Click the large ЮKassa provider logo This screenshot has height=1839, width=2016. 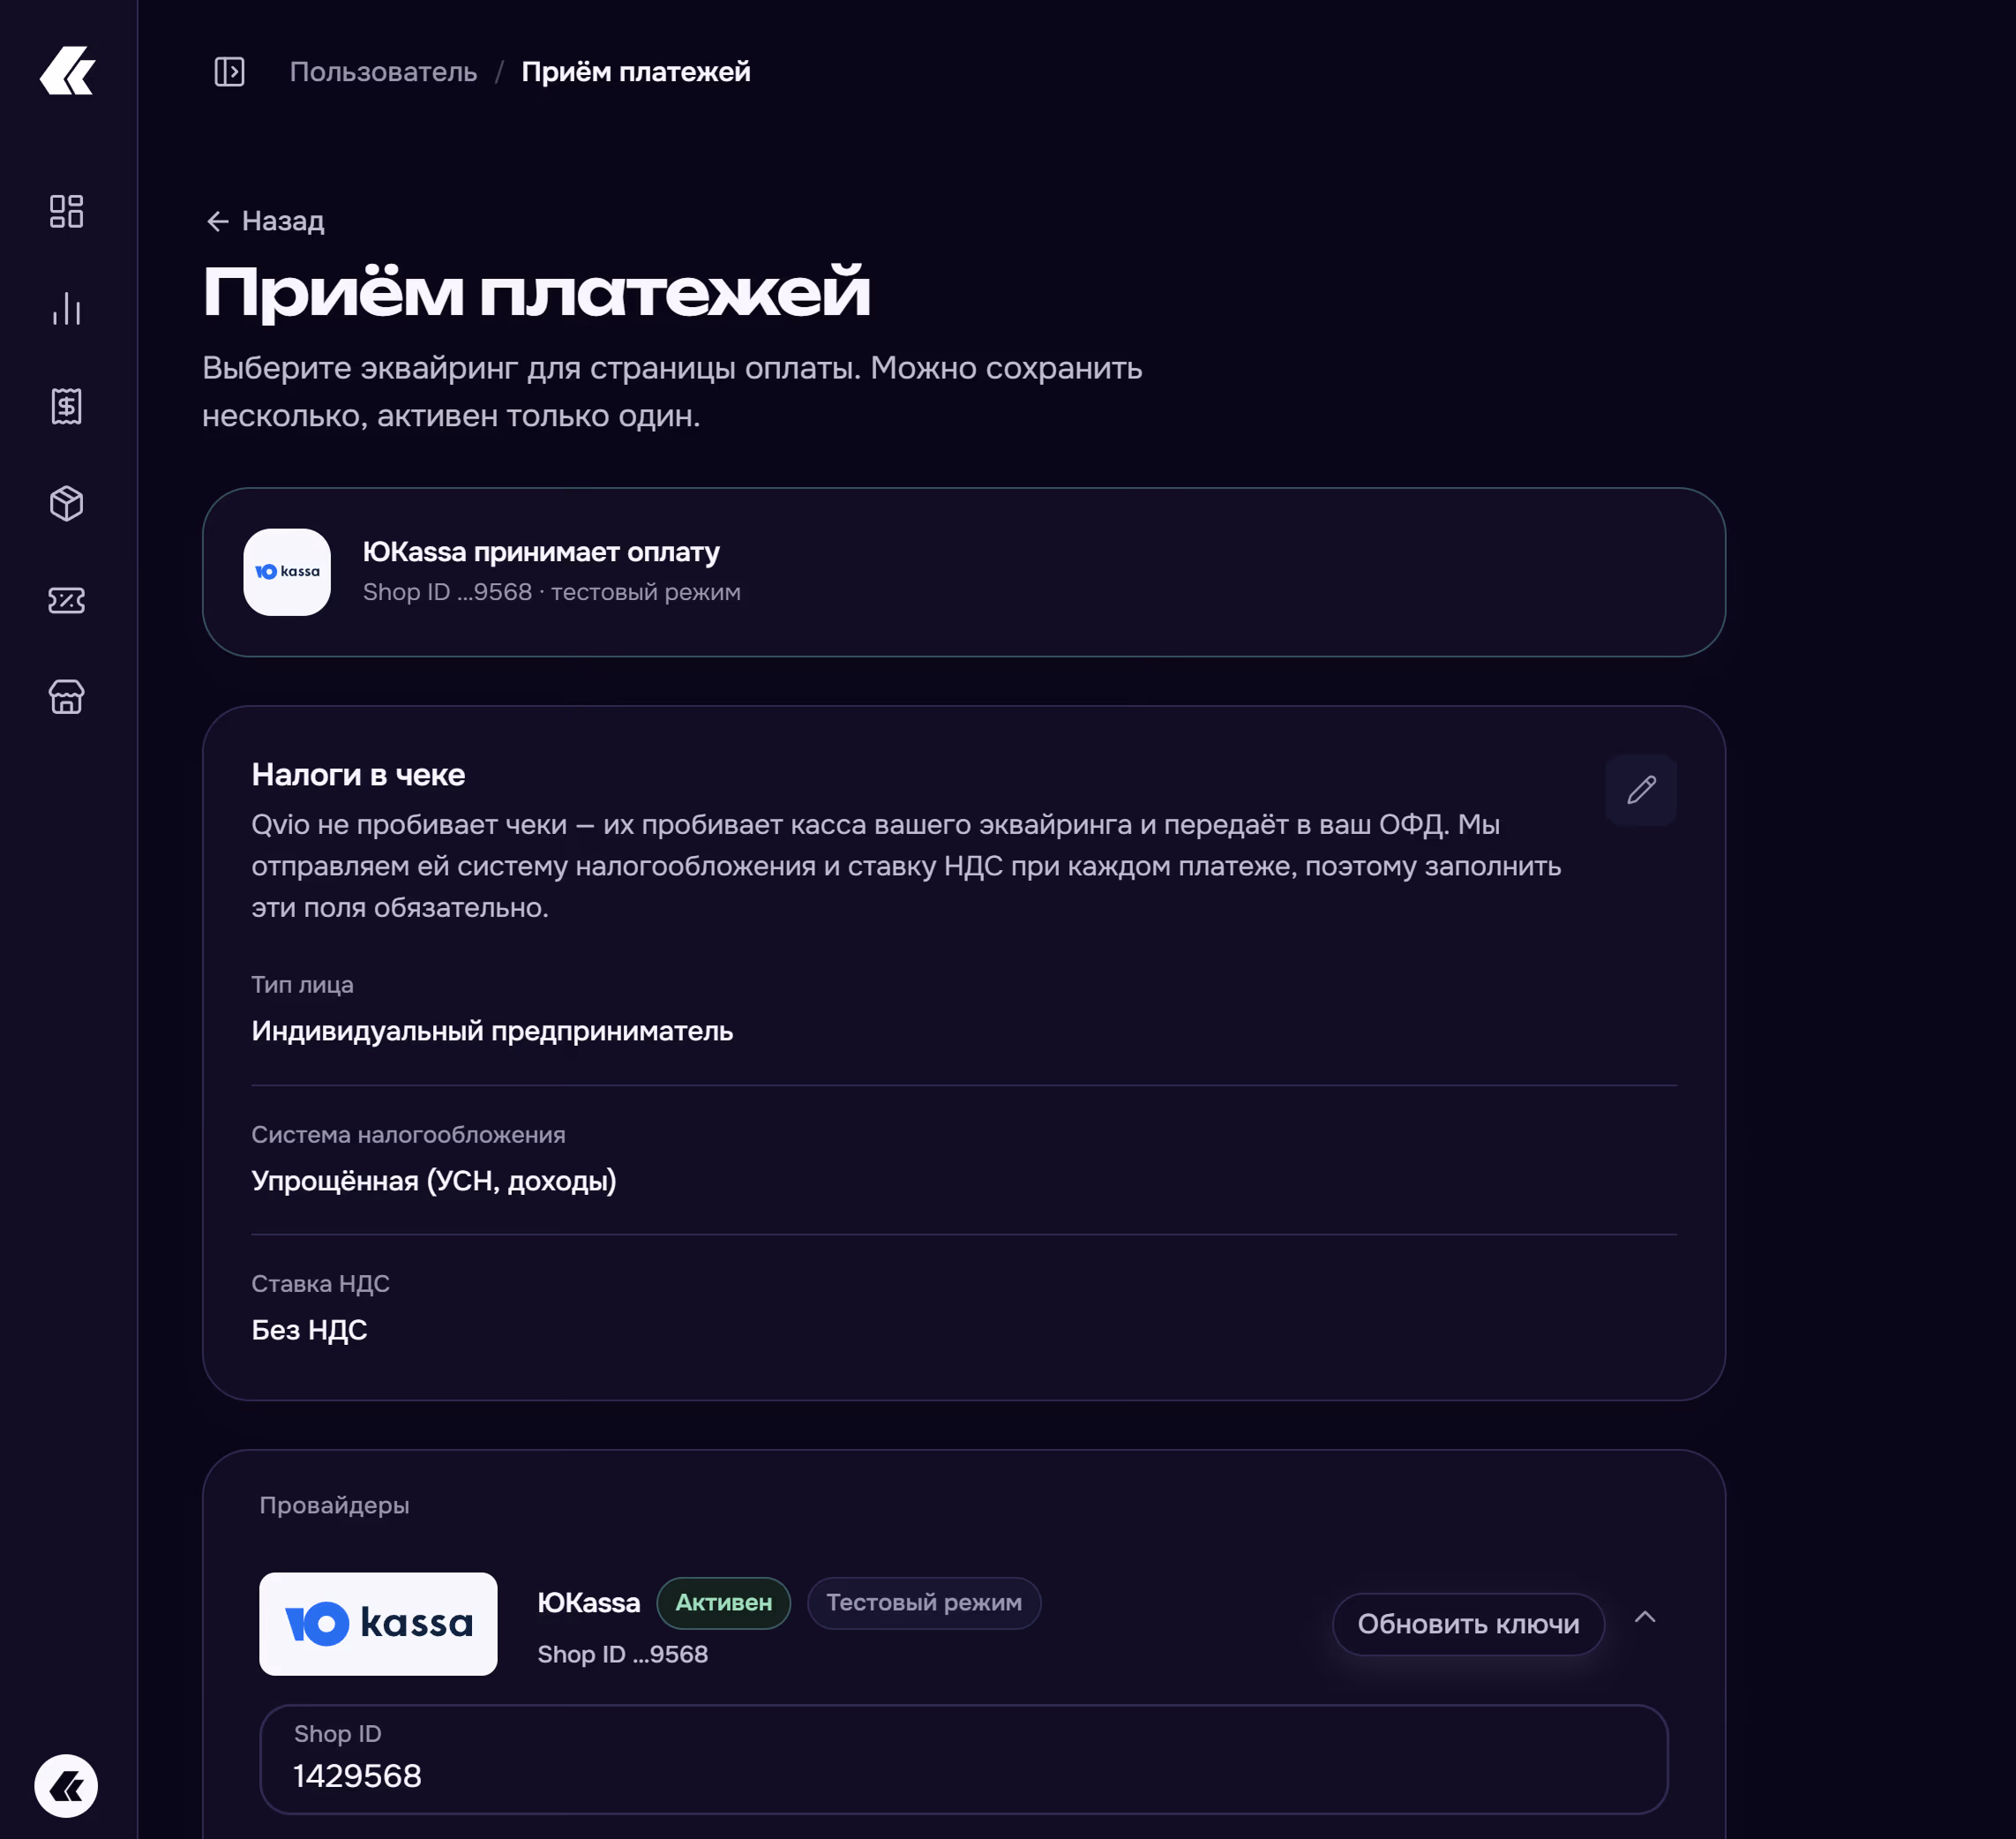[378, 1624]
